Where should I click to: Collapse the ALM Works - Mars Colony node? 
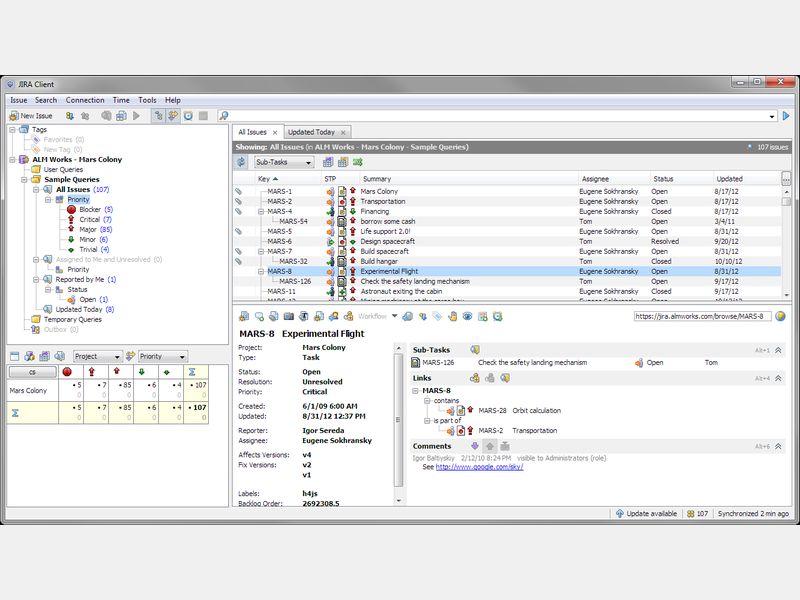(12, 160)
